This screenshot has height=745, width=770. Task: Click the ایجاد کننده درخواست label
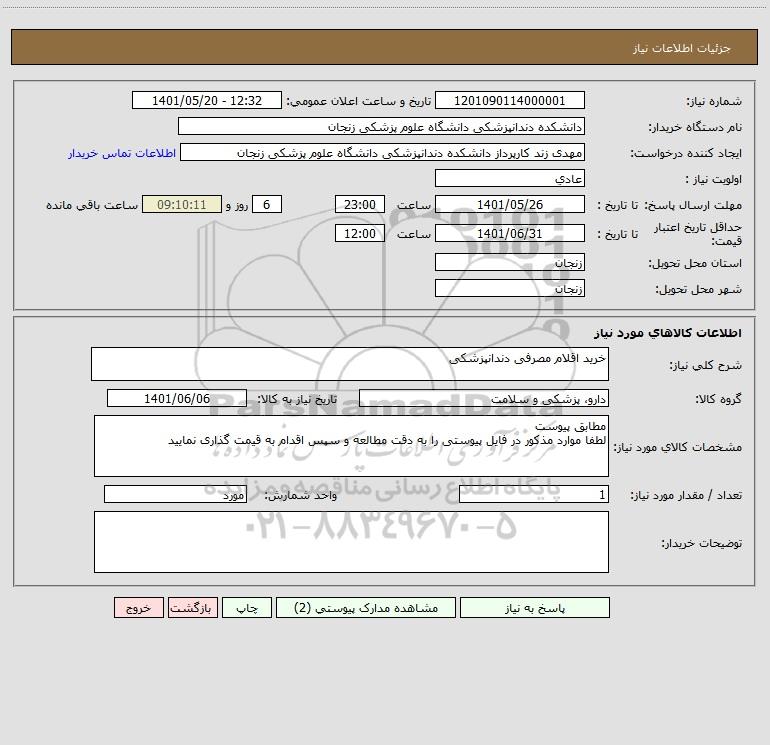click(x=686, y=154)
